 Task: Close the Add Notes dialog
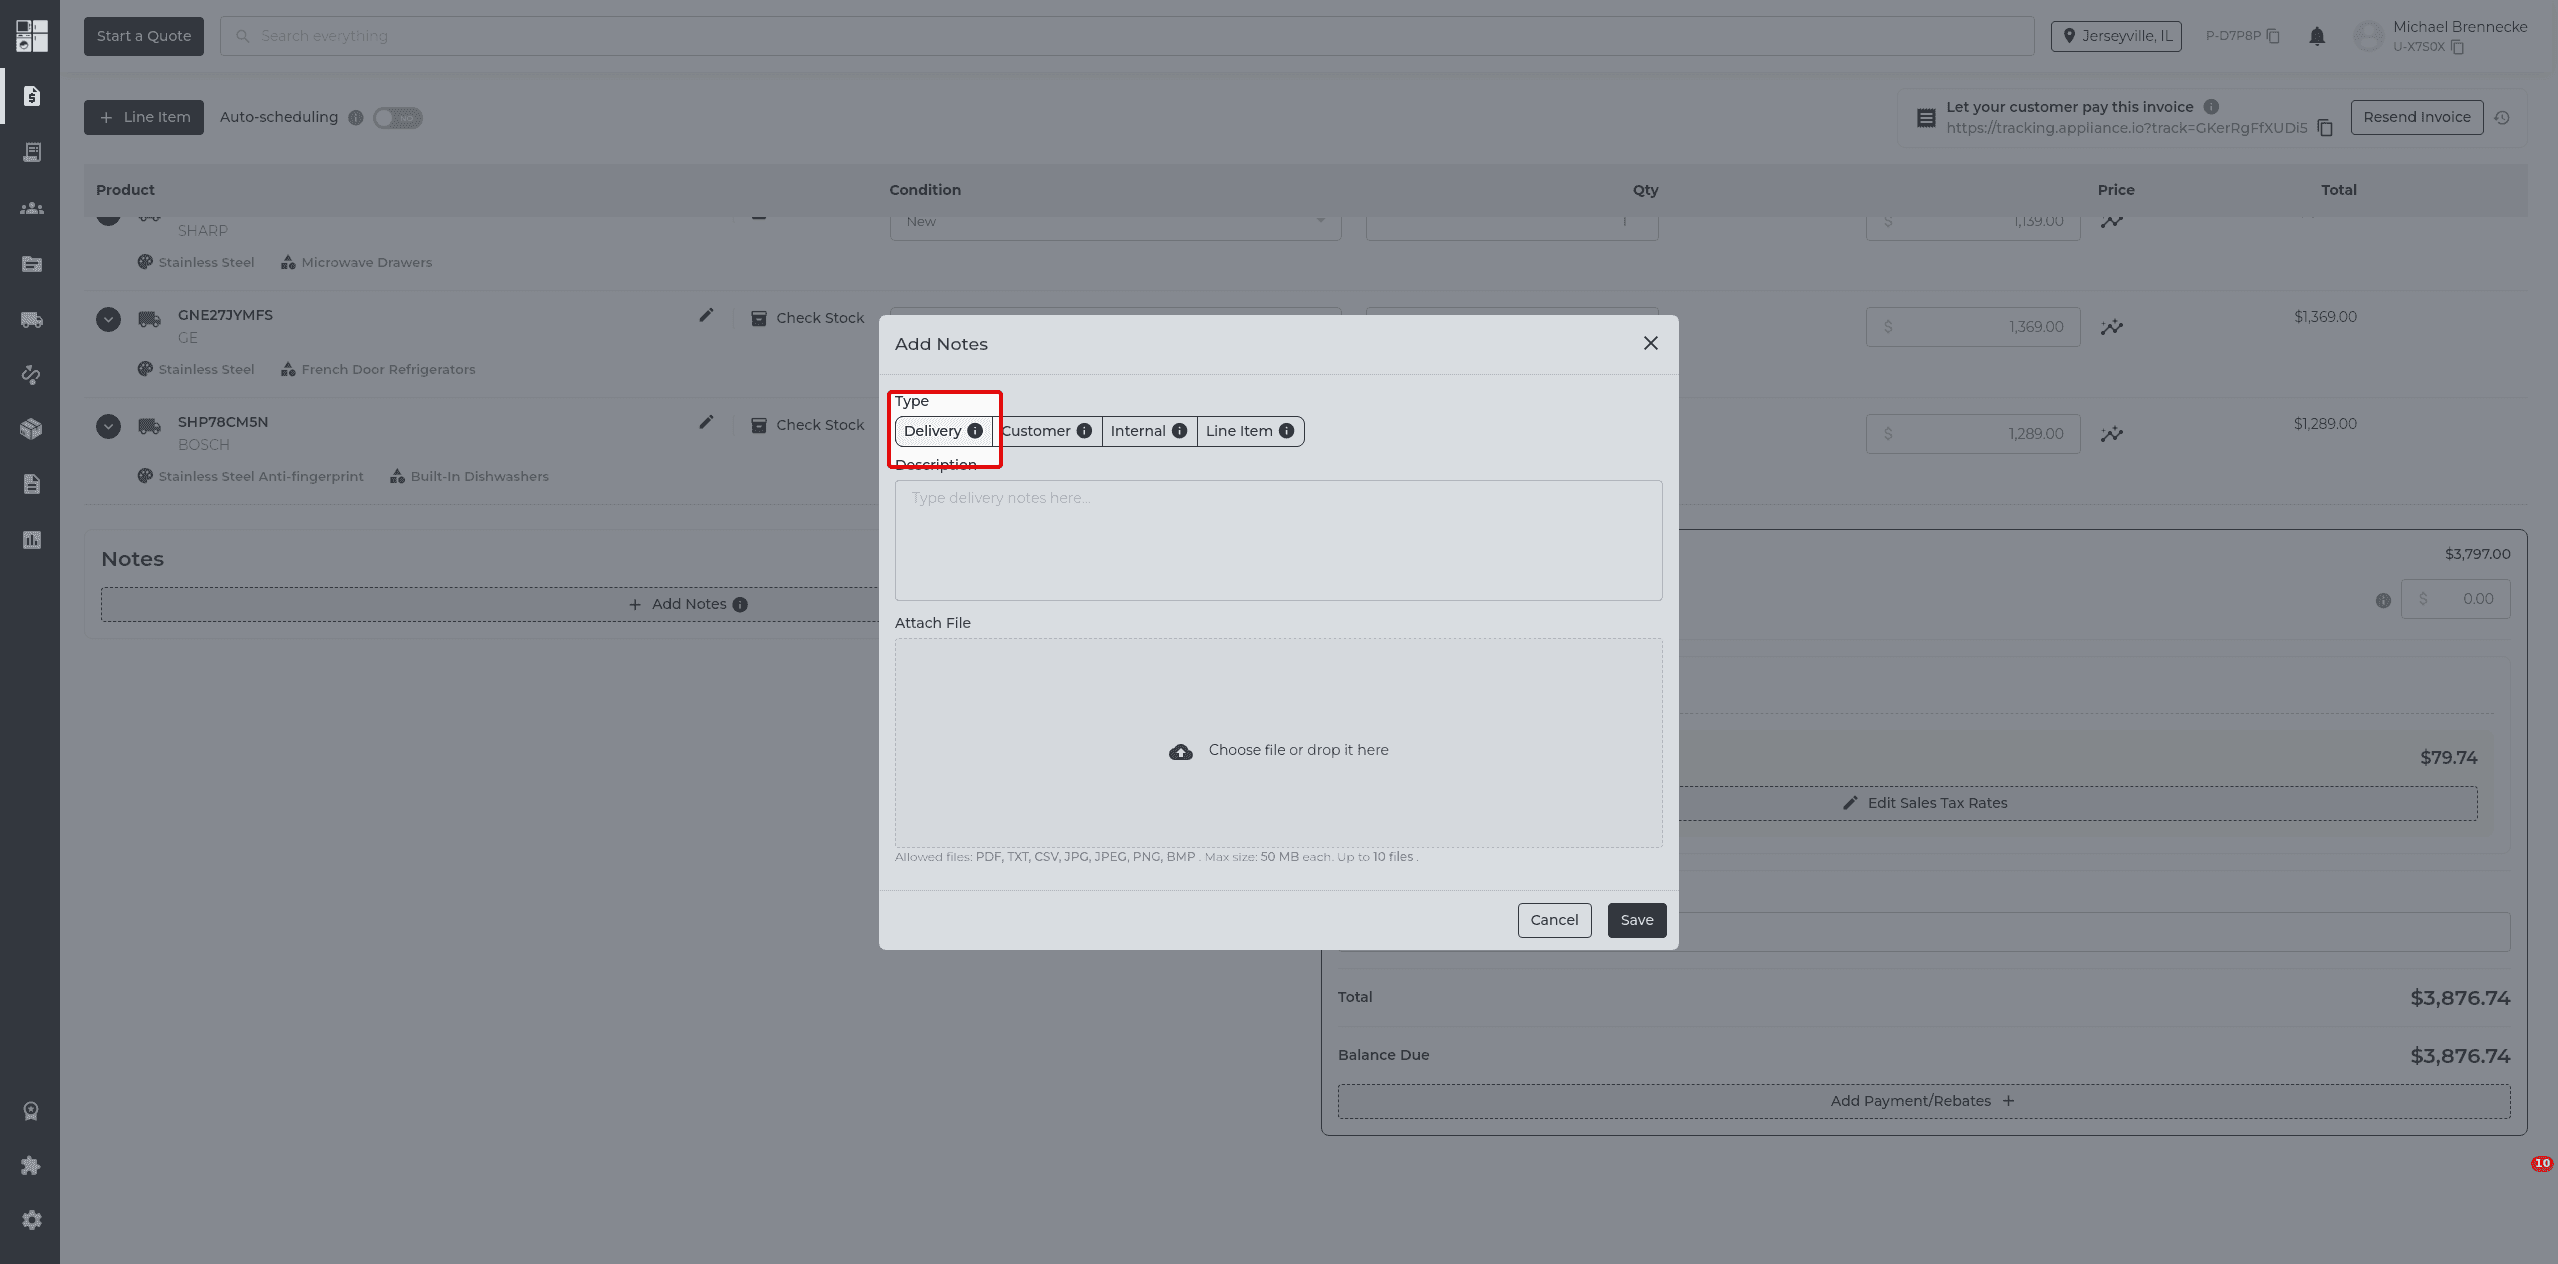pos(1650,343)
